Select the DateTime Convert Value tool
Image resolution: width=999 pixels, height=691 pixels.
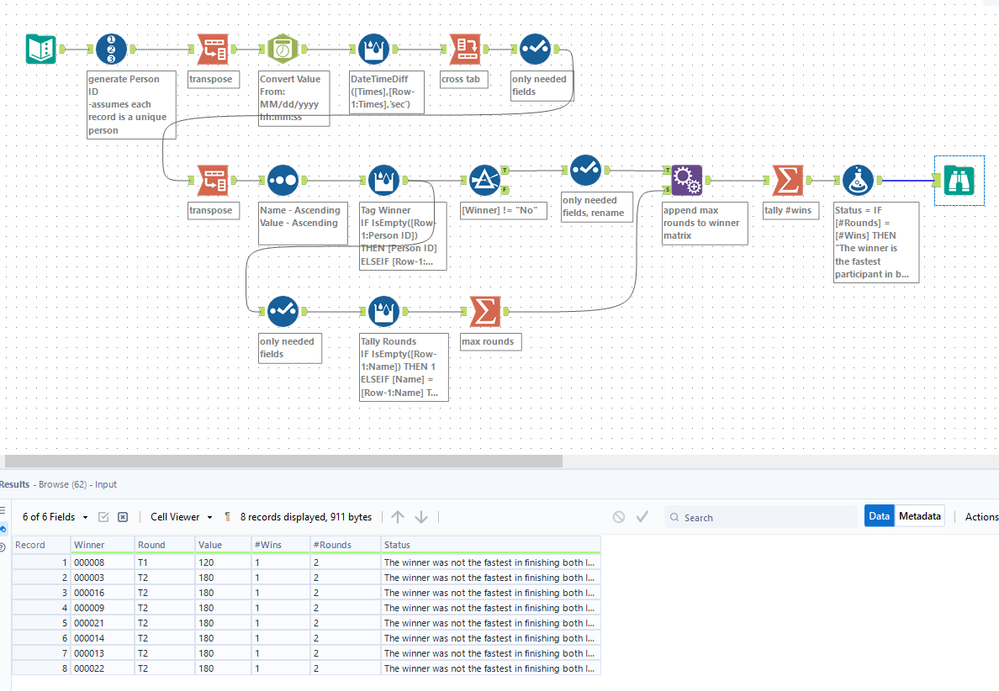pyautogui.click(x=283, y=49)
